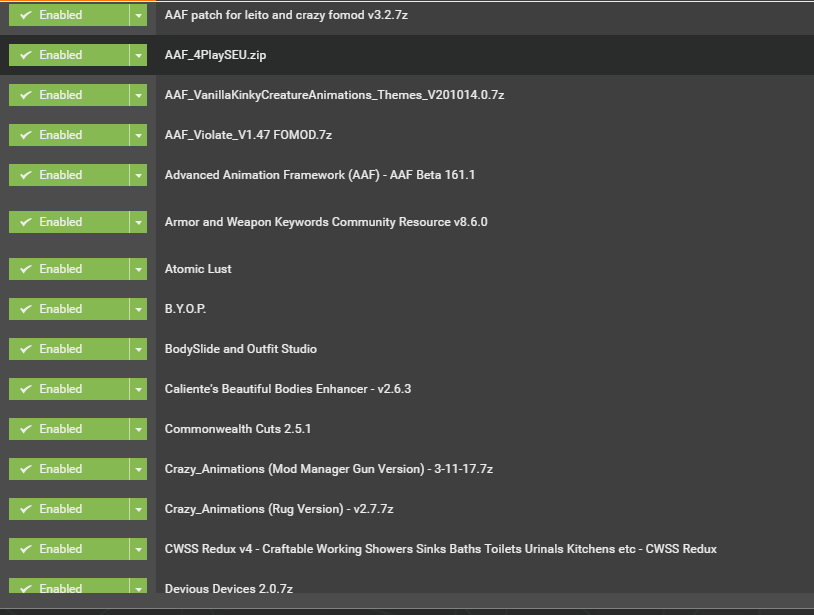Viewport: 814px width, 615px height.
Task: Toggle Enabled for Armor and Weapon Keywords Community Resource
Action: 69,222
